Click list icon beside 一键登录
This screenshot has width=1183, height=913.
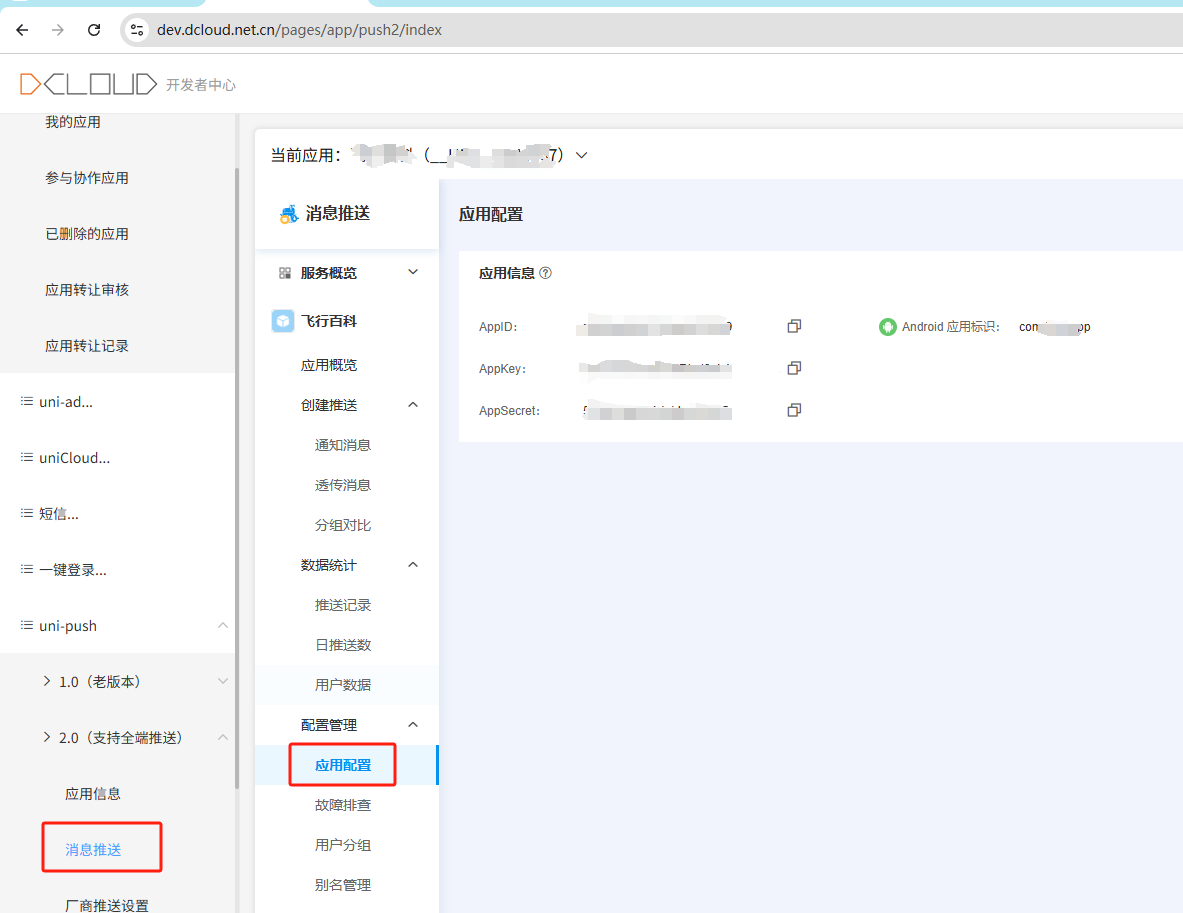coord(26,569)
